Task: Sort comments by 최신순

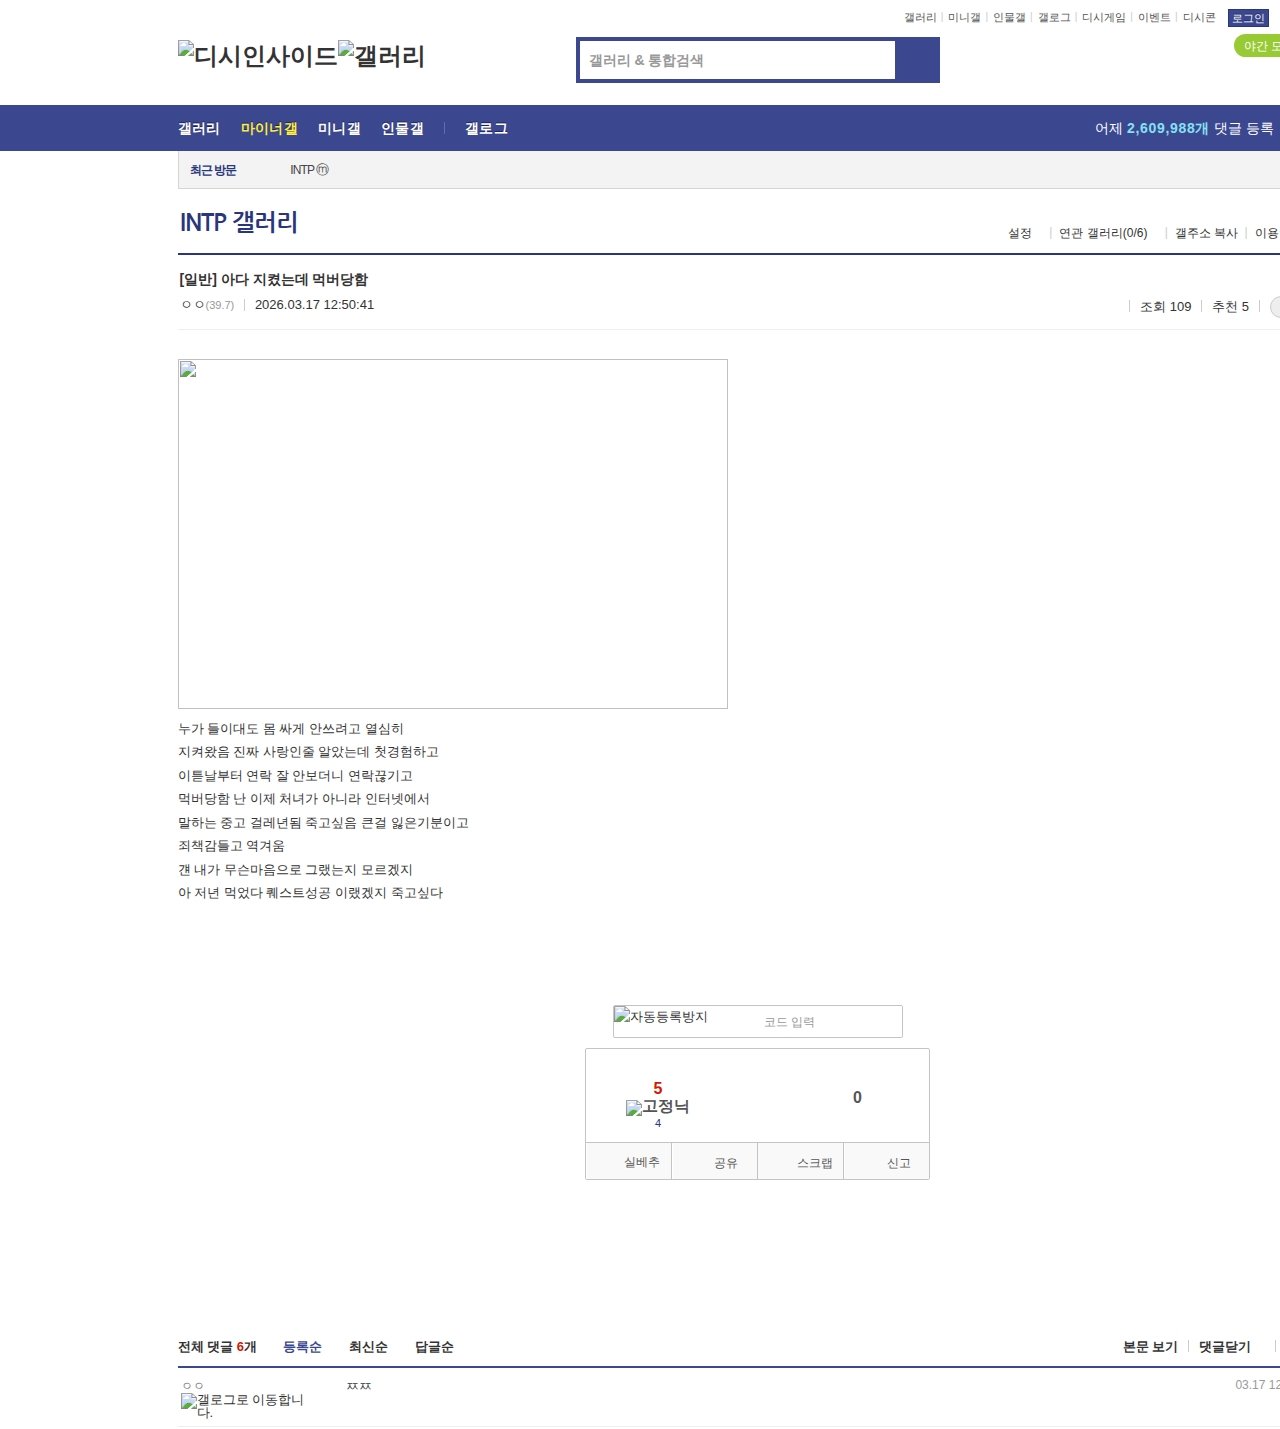Action: point(368,1347)
